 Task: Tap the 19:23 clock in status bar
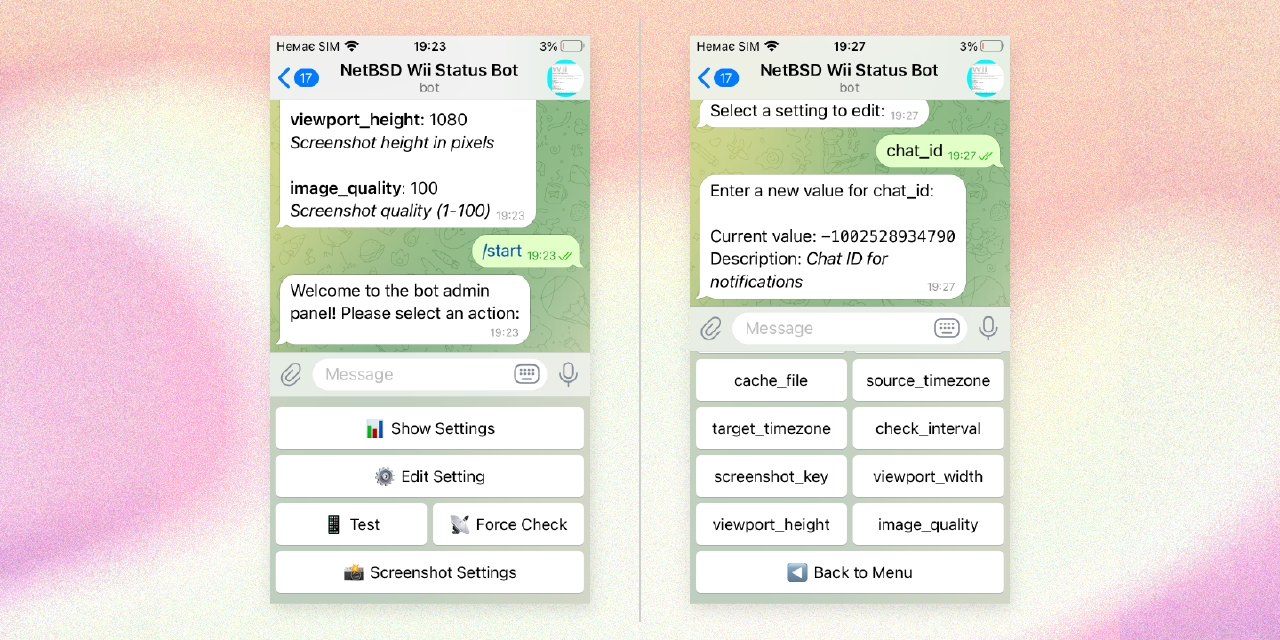[x=430, y=46]
